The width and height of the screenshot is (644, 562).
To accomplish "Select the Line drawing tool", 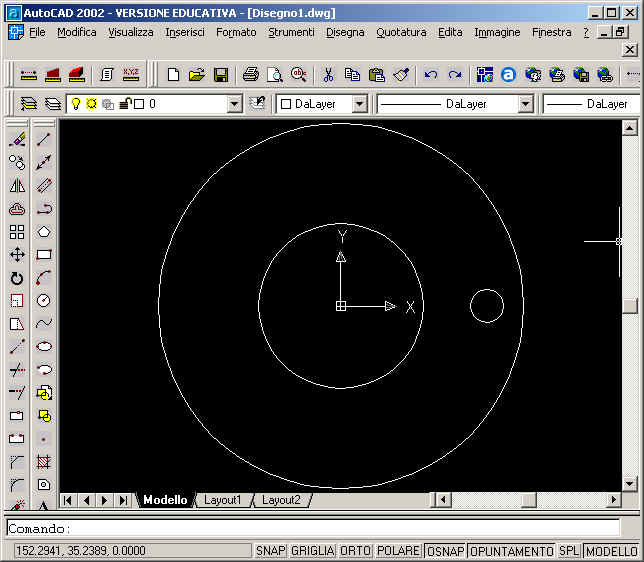I will pos(44,139).
